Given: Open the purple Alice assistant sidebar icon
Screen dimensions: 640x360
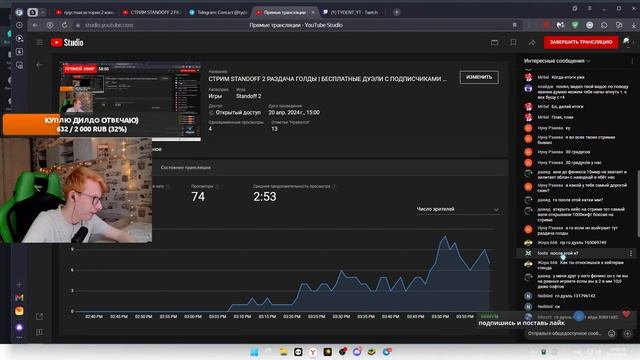Looking at the screenshot, I should point(19,327).
